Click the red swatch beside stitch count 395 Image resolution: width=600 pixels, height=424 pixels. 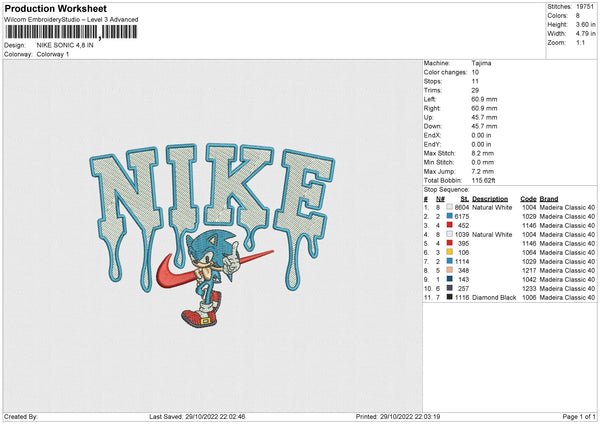449,243
